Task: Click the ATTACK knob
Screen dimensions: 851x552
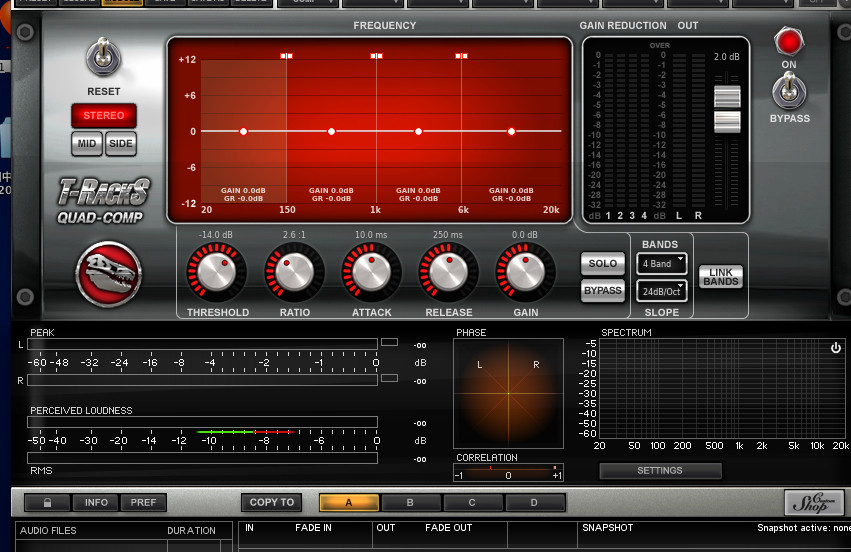Action: tap(371, 272)
